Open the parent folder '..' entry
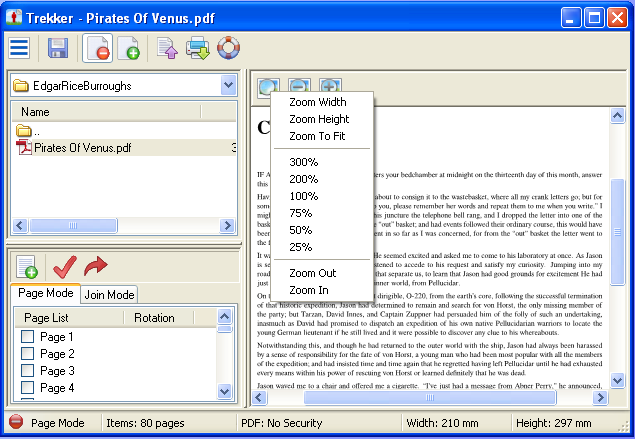This screenshot has width=635, height=439. tap(28, 131)
